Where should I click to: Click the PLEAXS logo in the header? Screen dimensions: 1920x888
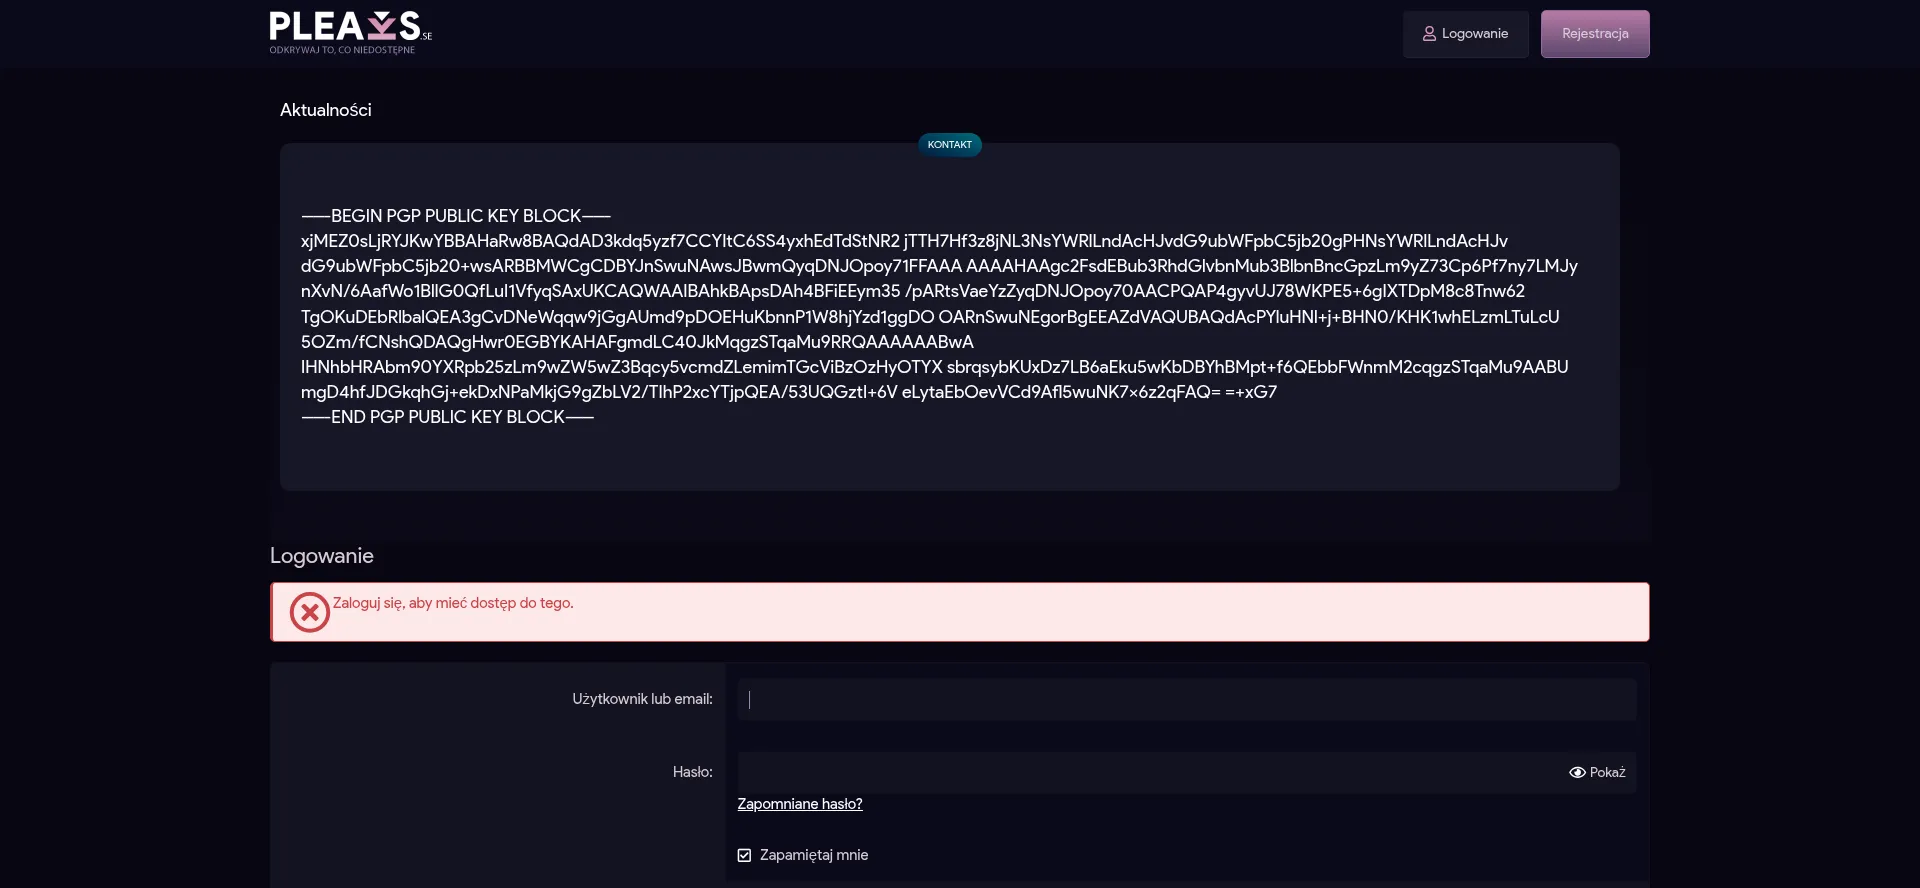click(x=350, y=32)
